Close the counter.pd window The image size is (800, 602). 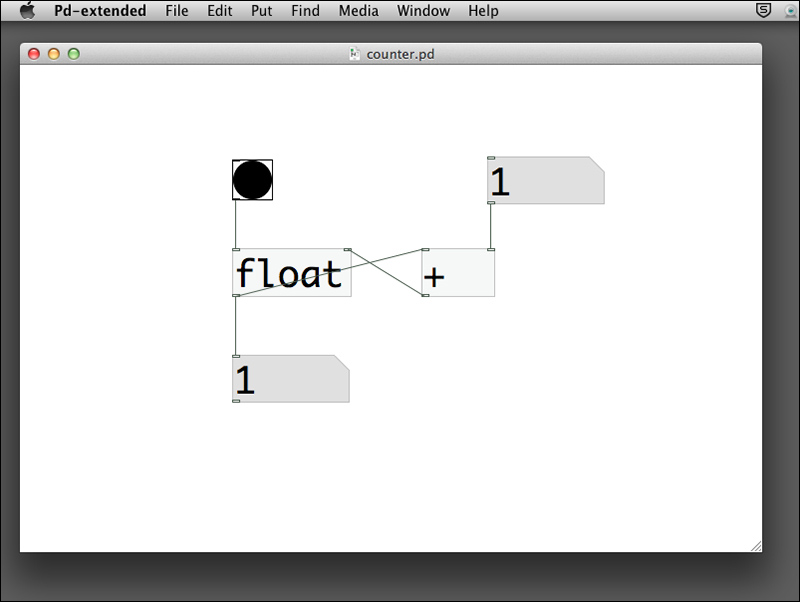tap(34, 54)
